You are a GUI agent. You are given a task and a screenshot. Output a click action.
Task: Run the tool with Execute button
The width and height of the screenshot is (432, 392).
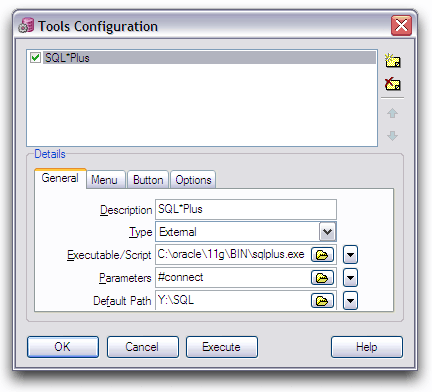222,347
